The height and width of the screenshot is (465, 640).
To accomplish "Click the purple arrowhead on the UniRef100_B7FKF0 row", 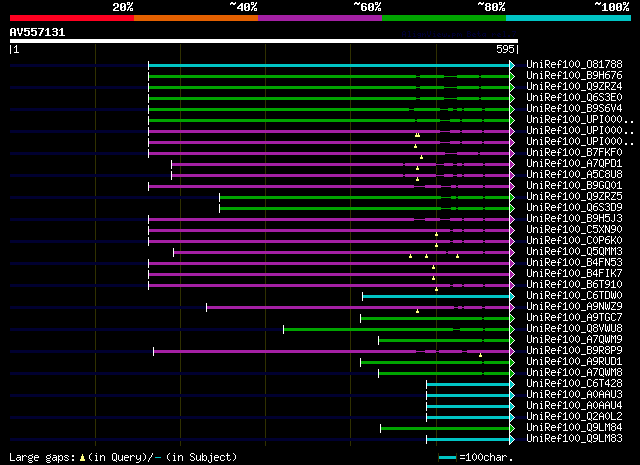I will [512, 154].
